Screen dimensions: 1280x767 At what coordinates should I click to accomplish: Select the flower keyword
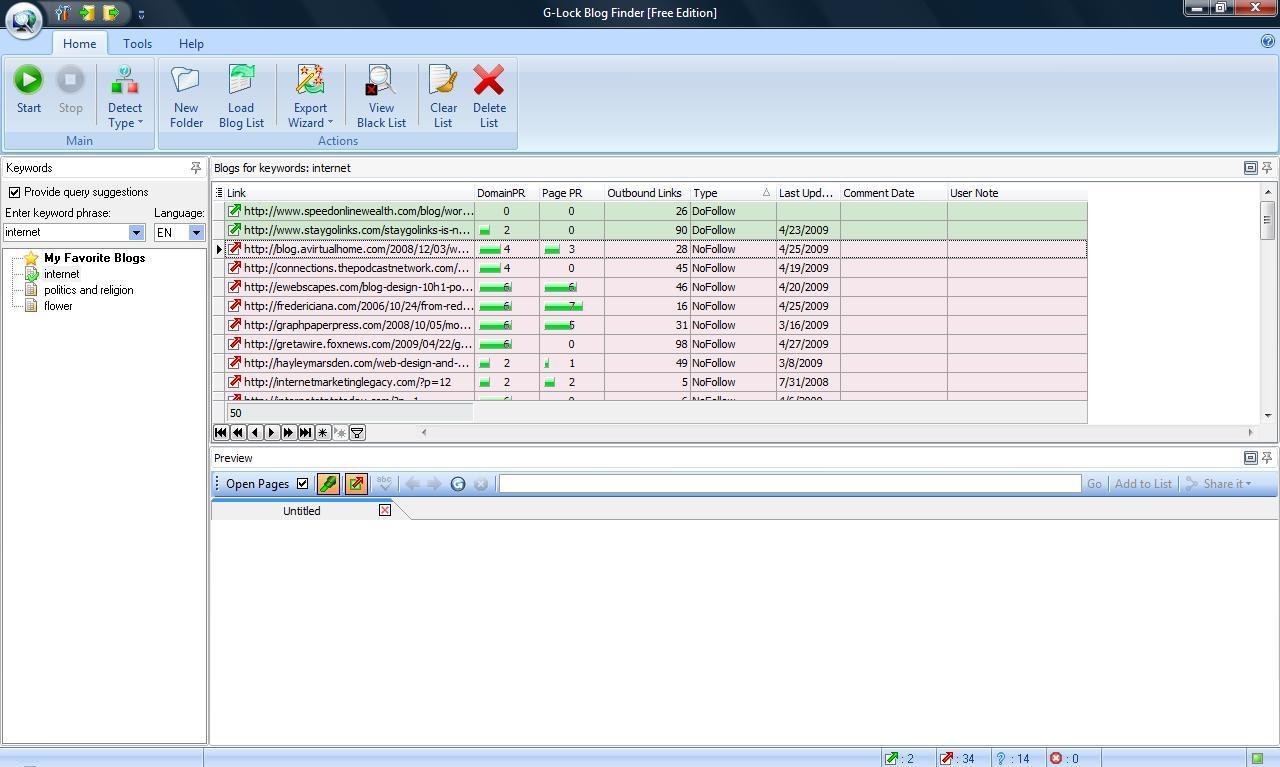pyautogui.click(x=58, y=306)
